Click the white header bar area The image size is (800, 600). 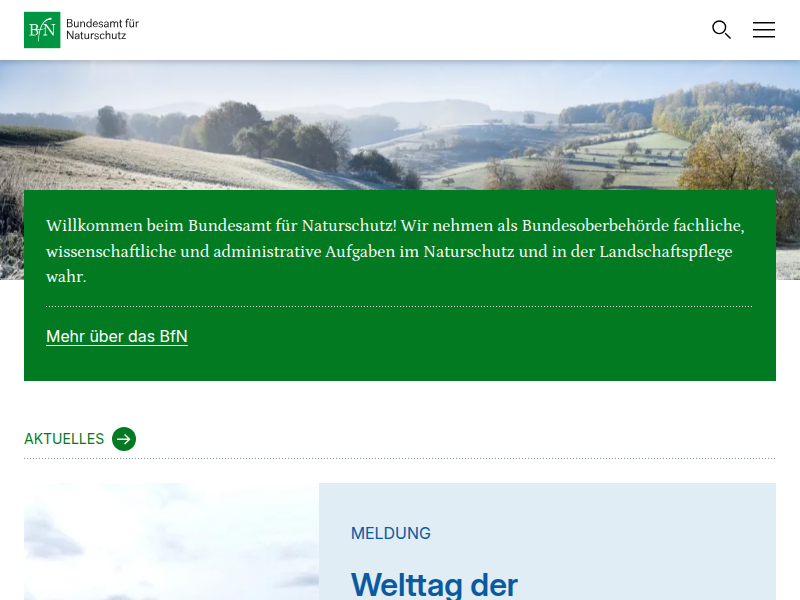click(x=400, y=30)
